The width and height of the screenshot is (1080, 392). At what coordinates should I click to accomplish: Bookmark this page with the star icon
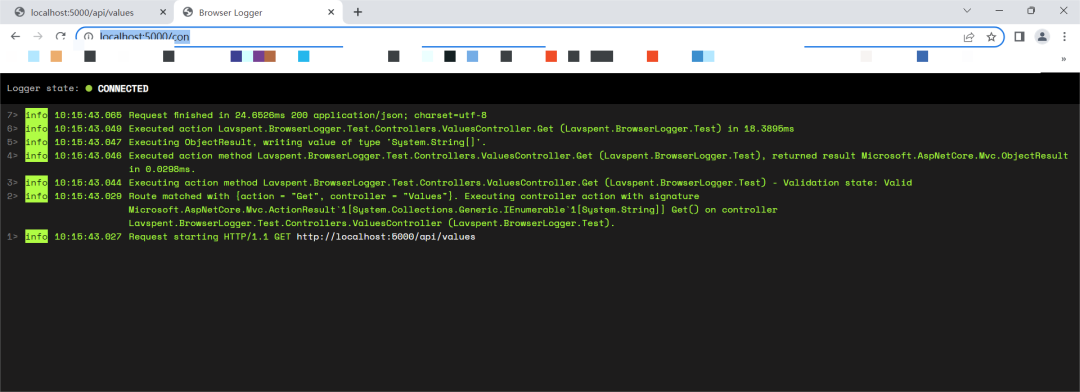[x=991, y=37]
